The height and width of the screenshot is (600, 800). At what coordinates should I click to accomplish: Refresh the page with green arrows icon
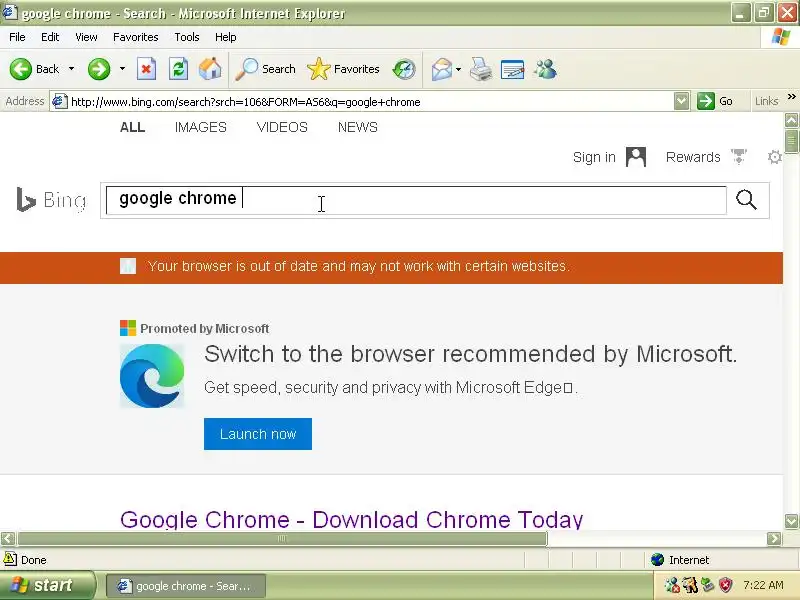tap(179, 69)
